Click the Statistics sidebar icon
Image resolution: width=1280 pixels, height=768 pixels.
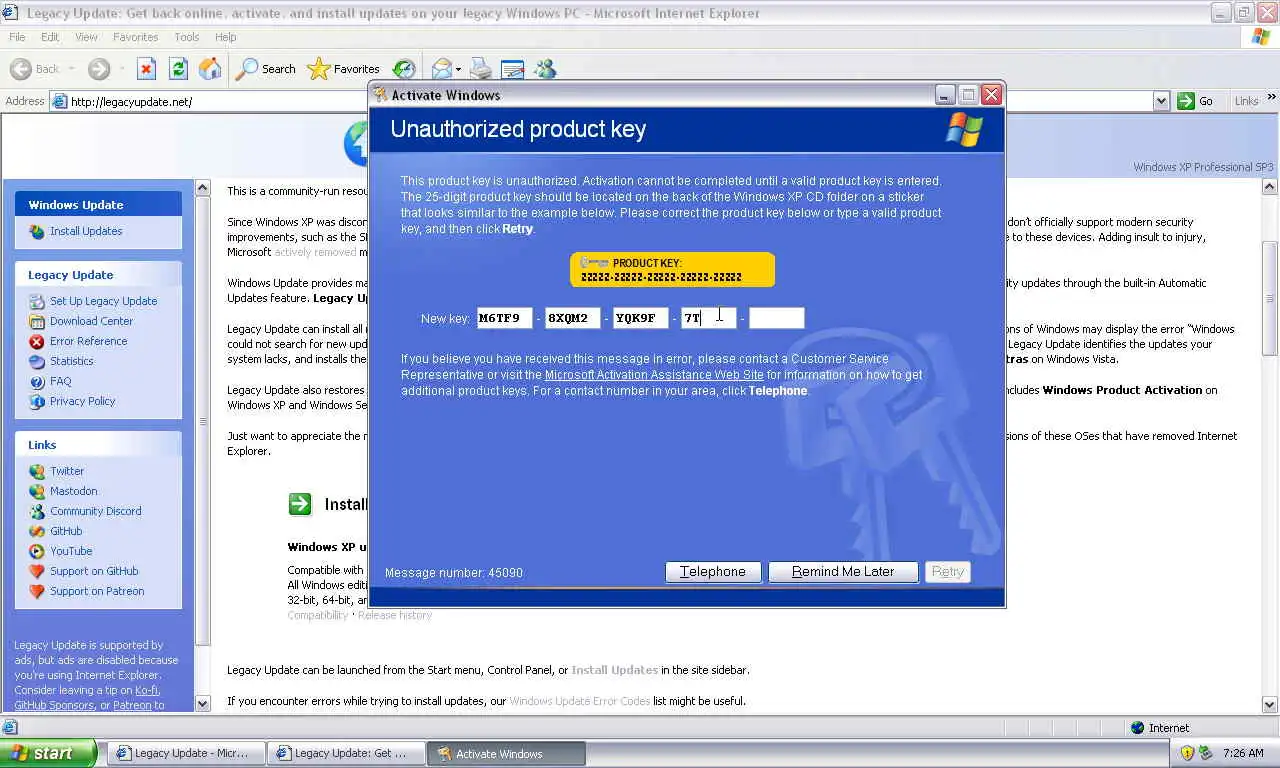click(x=37, y=361)
